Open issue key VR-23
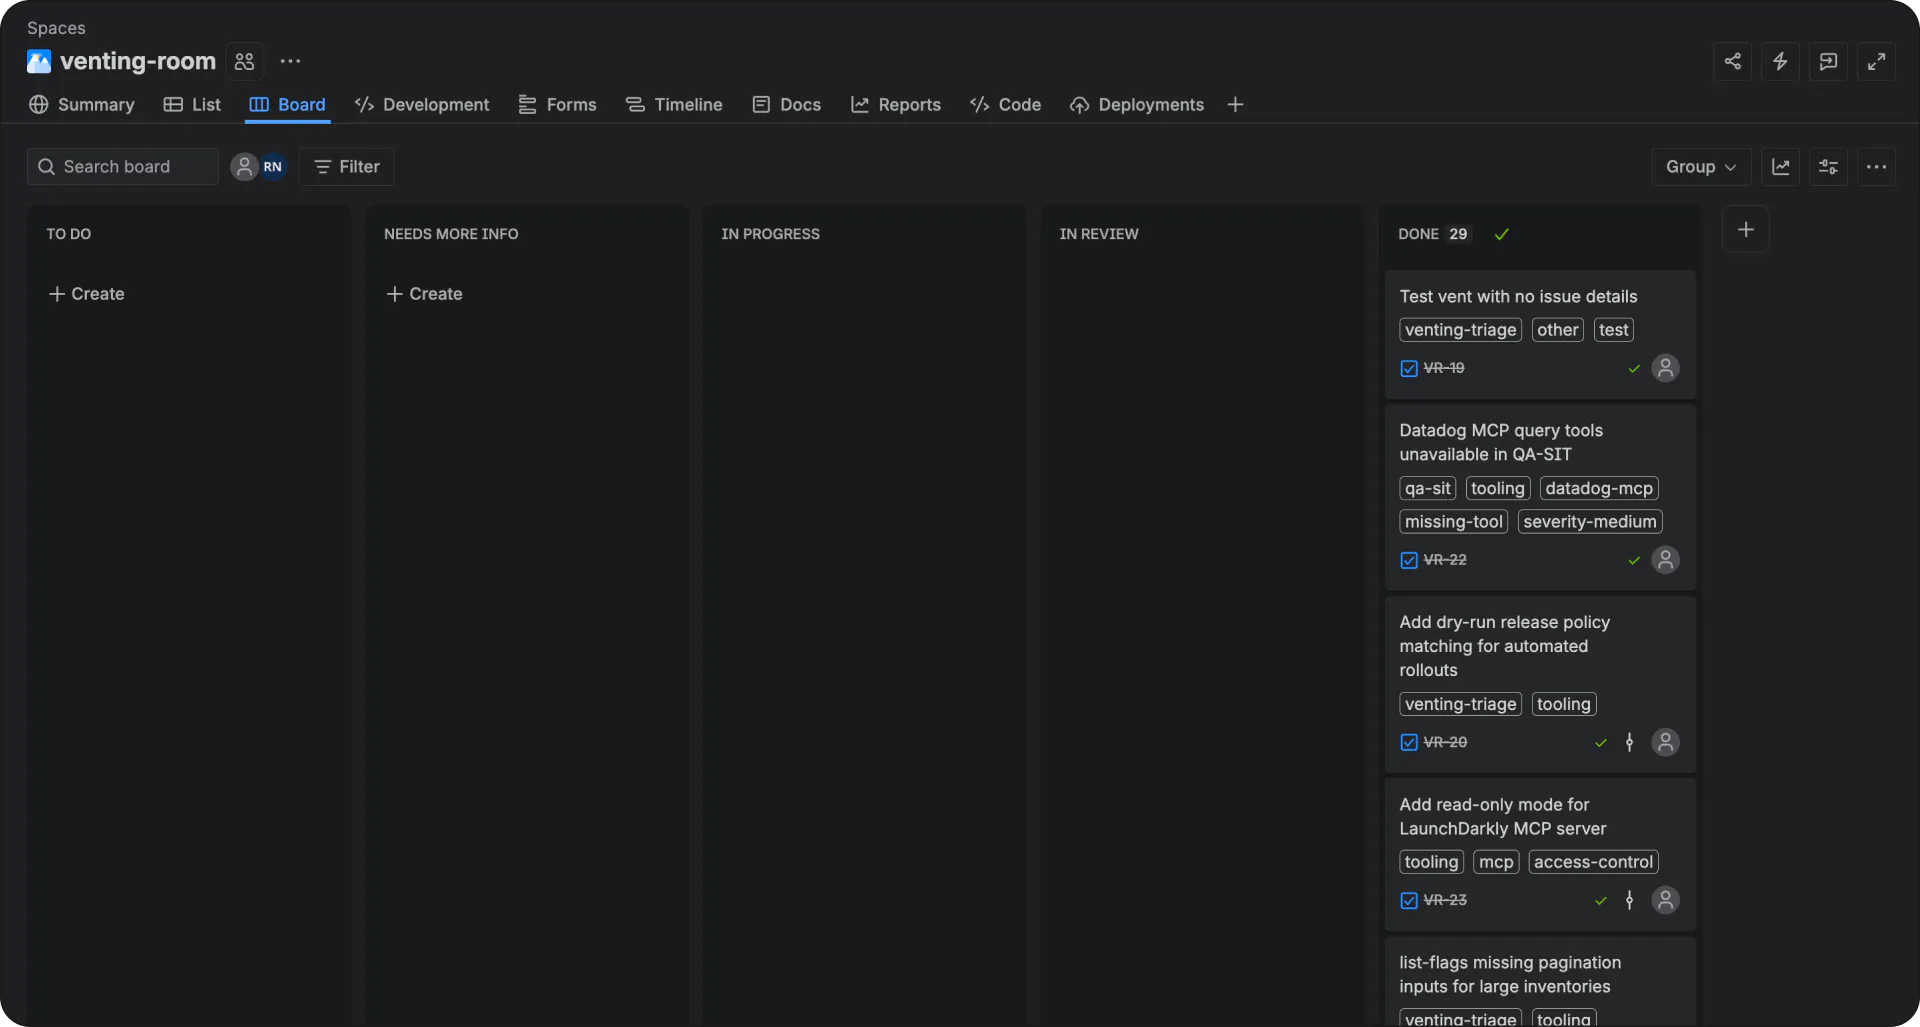 [1445, 900]
